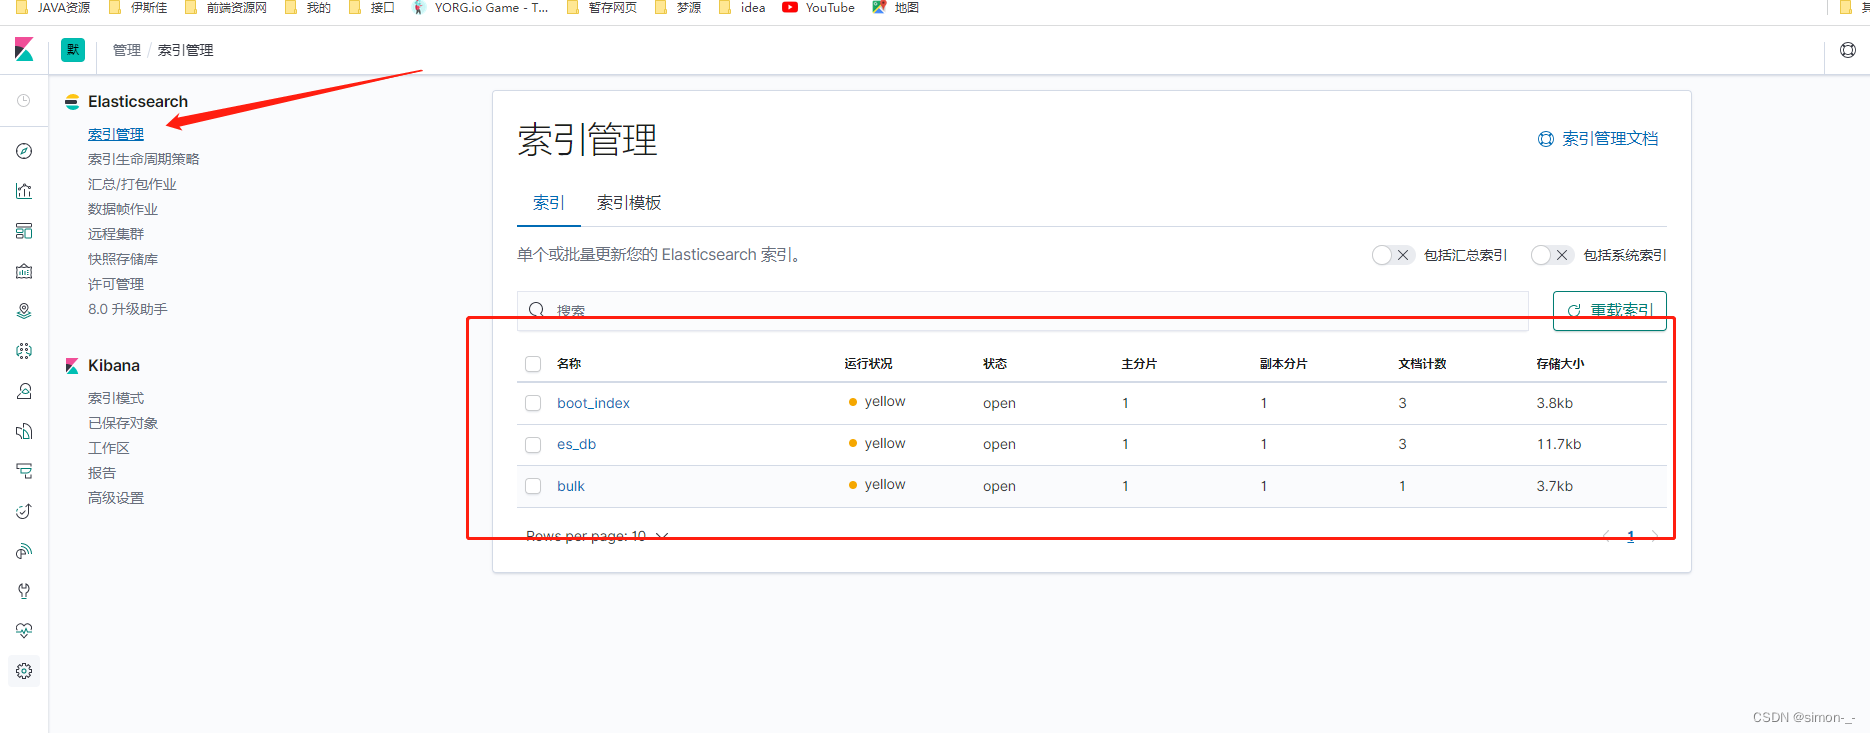Toggle the 包括系统索引 switch
Viewport: 1870px width, 733px height.
point(1551,255)
